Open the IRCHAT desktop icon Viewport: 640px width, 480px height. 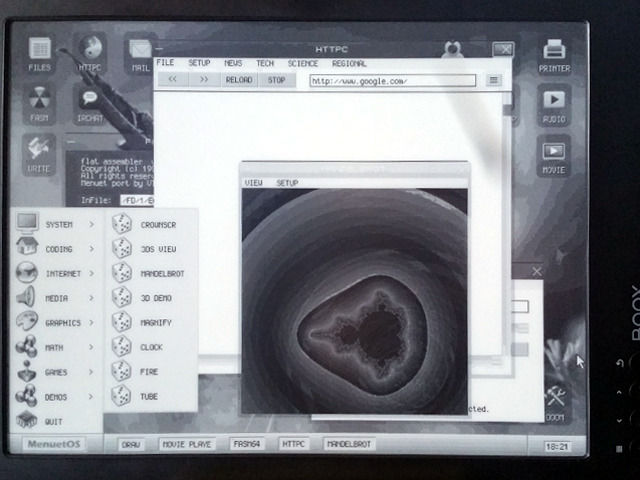(90, 104)
